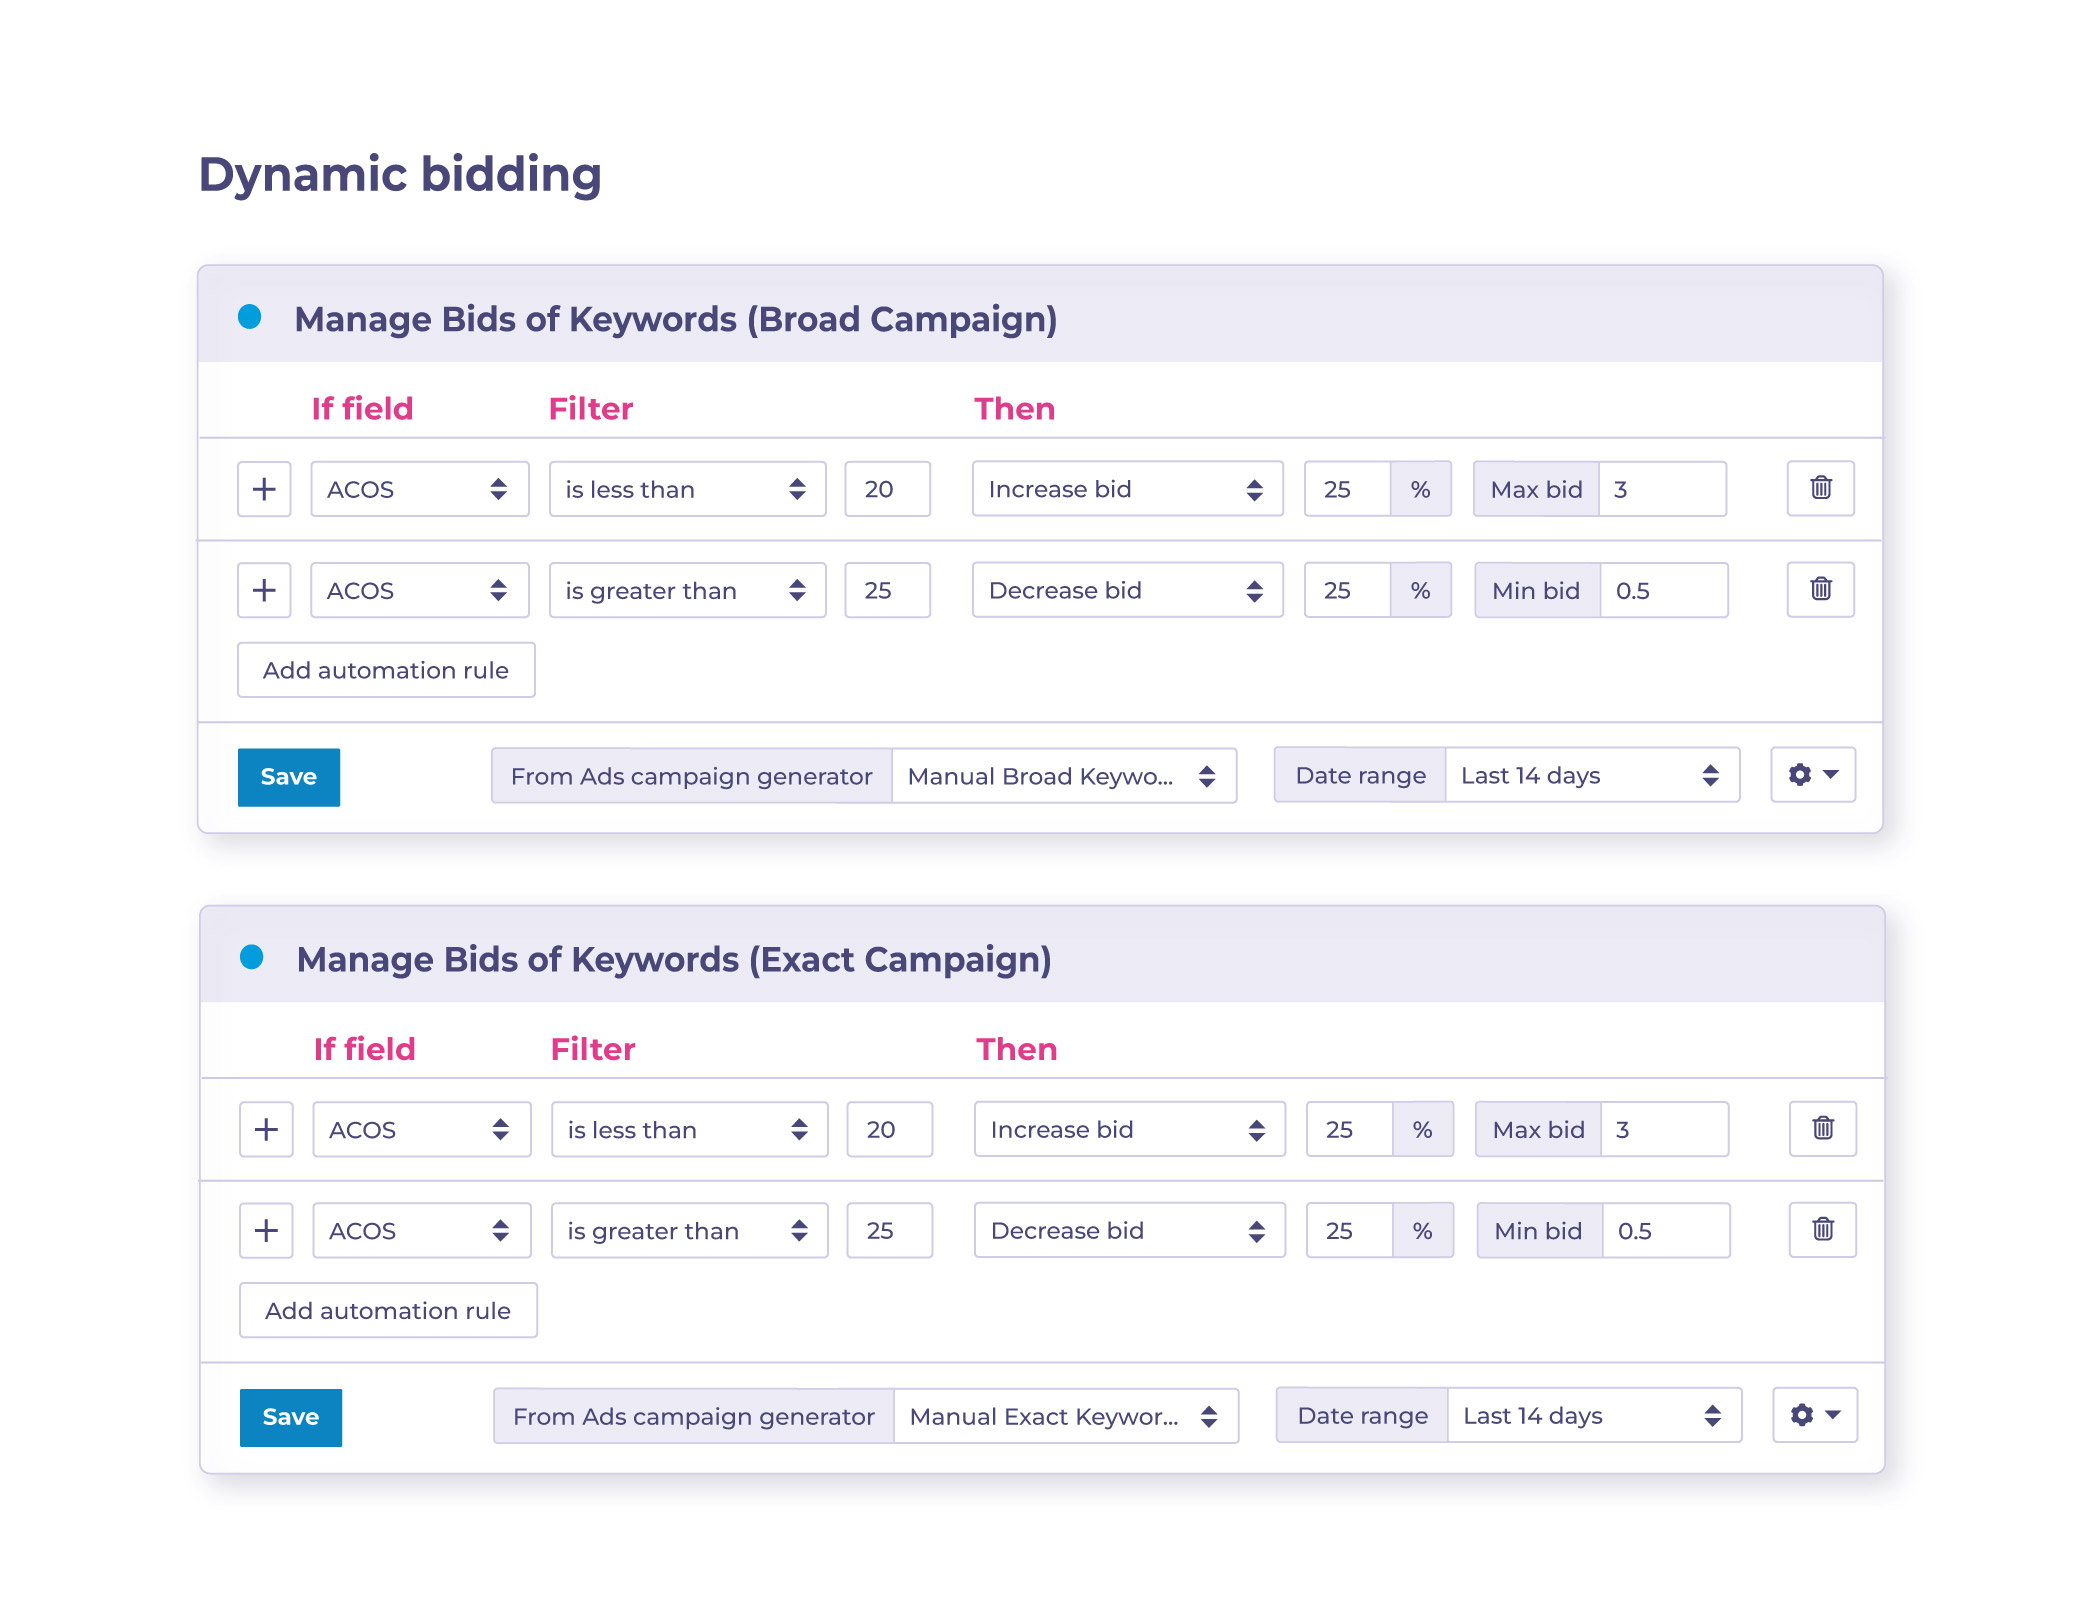Open 'Increase bid' action dropdown in Broad Campaign
2083x1621 pixels.
coord(1128,489)
